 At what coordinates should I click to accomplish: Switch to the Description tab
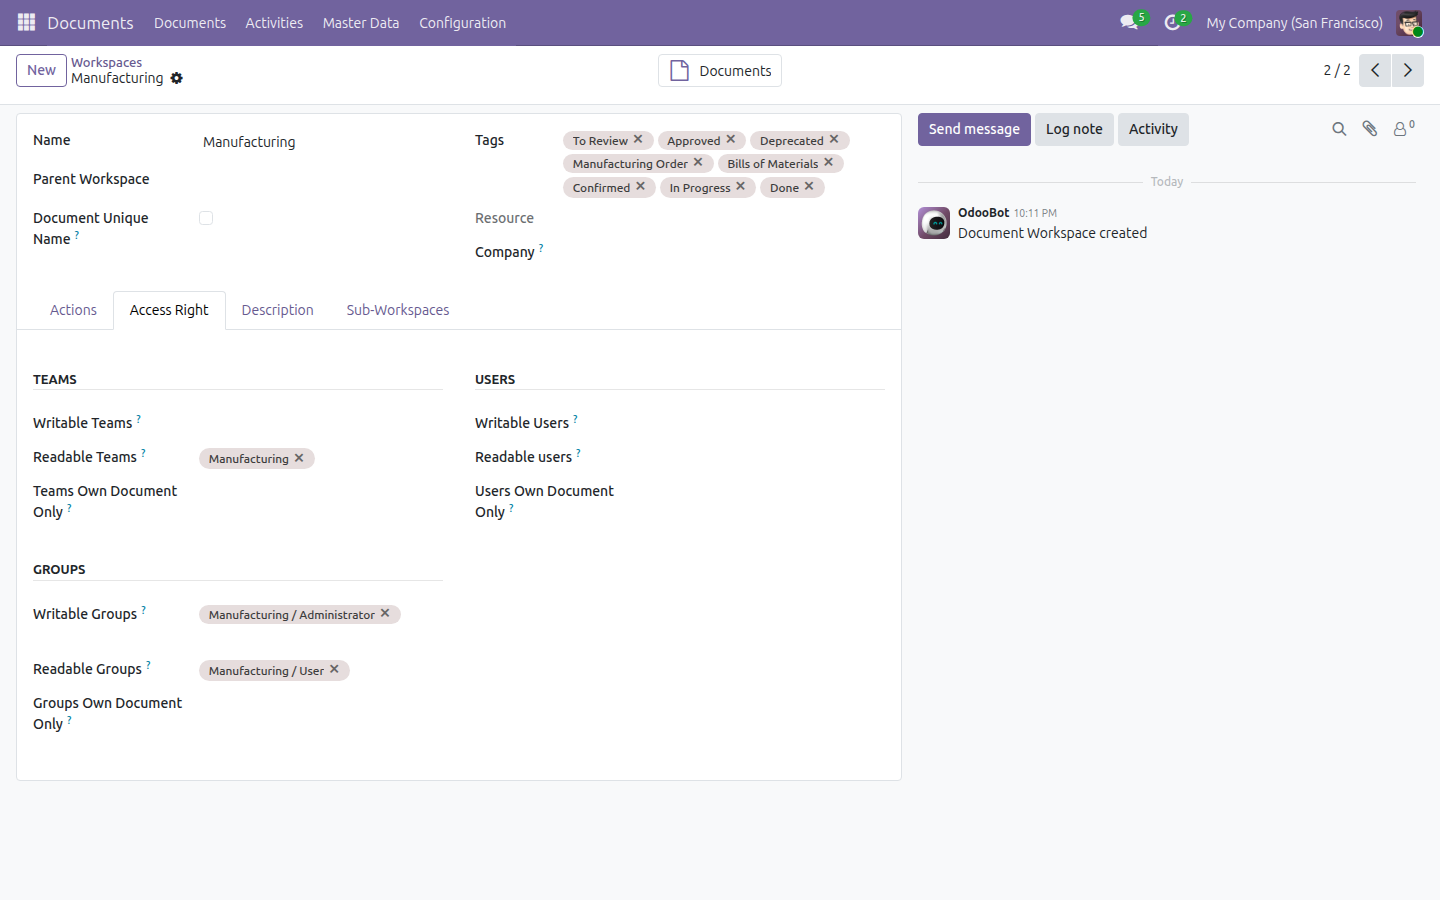click(278, 310)
